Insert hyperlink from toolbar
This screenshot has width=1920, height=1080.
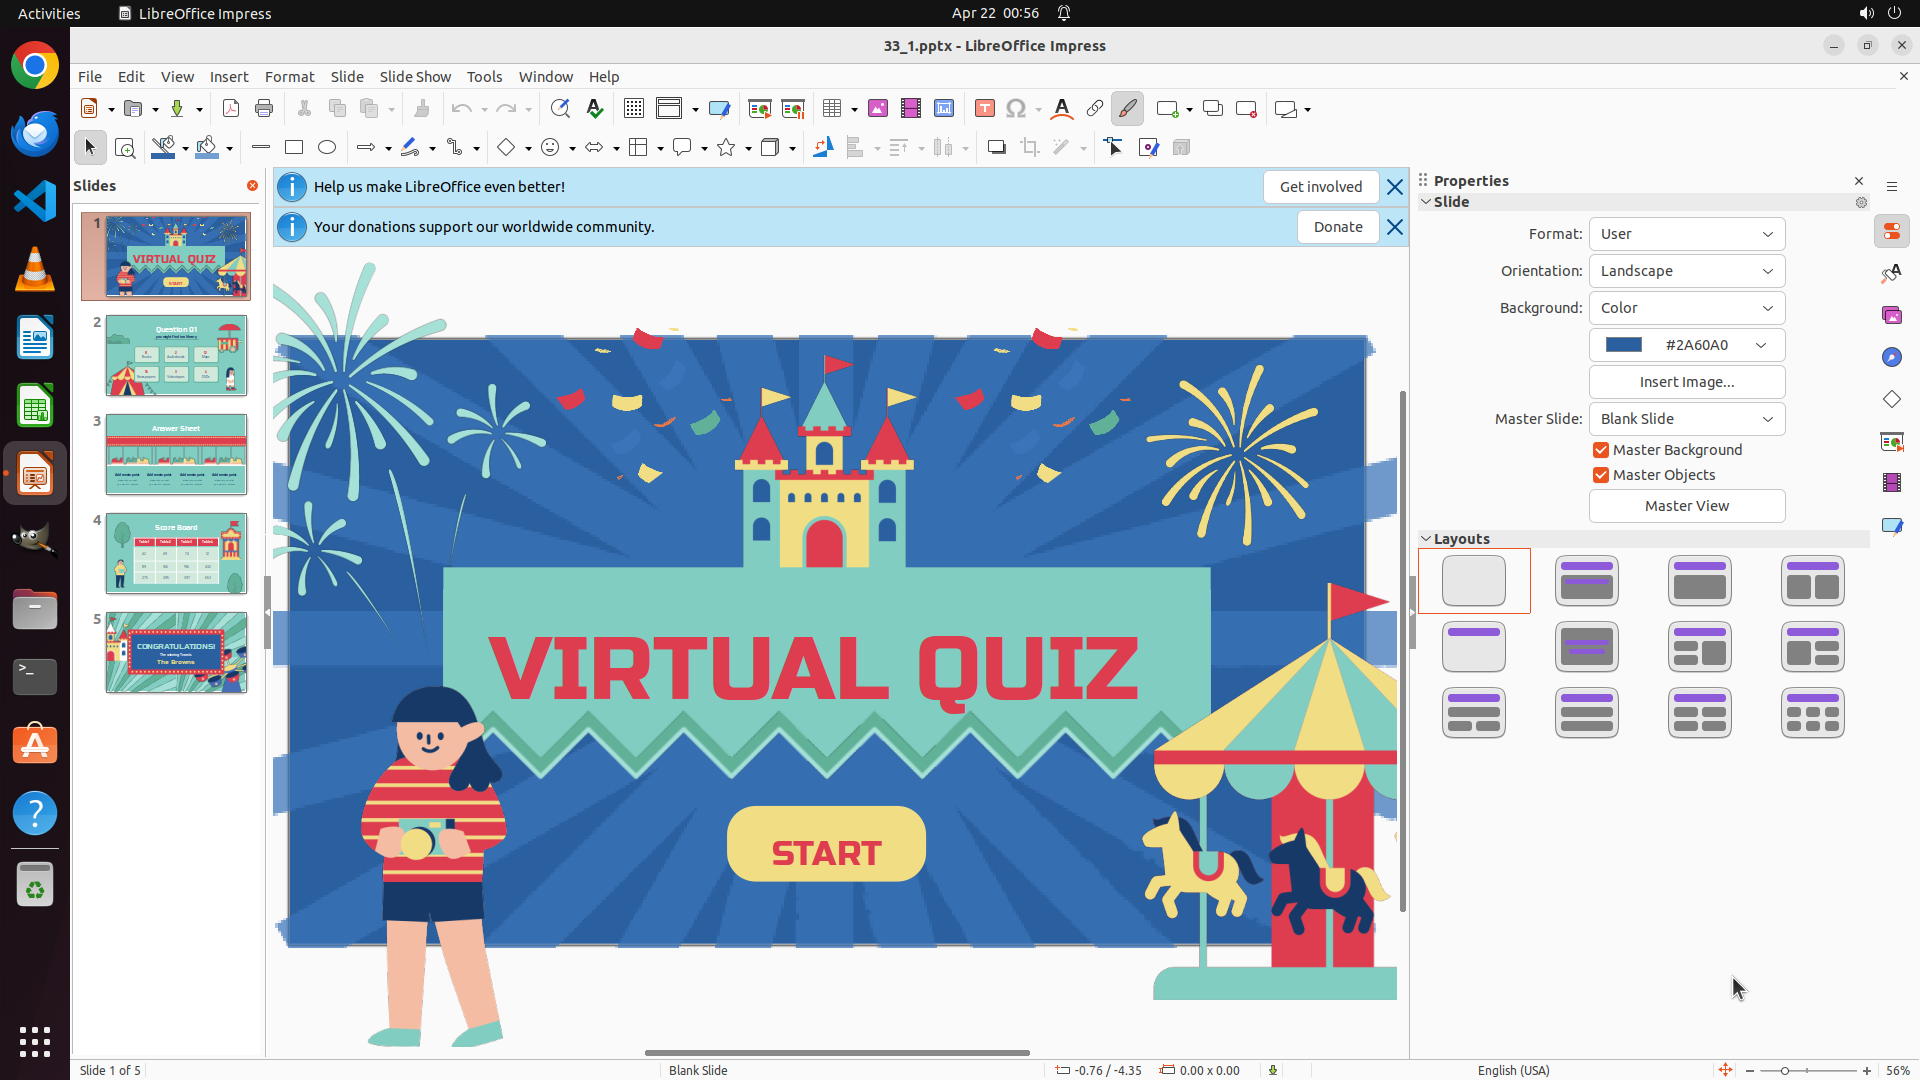click(x=1095, y=109)
